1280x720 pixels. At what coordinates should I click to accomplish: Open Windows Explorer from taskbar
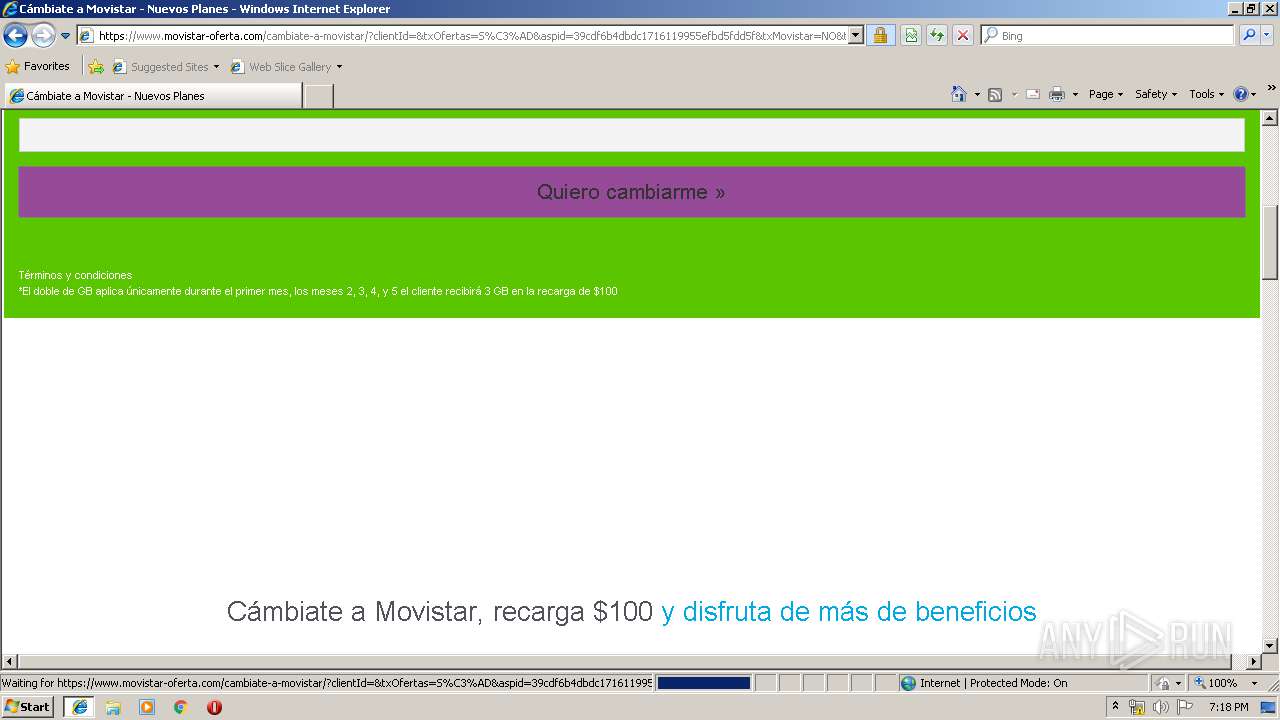[113, 707]
